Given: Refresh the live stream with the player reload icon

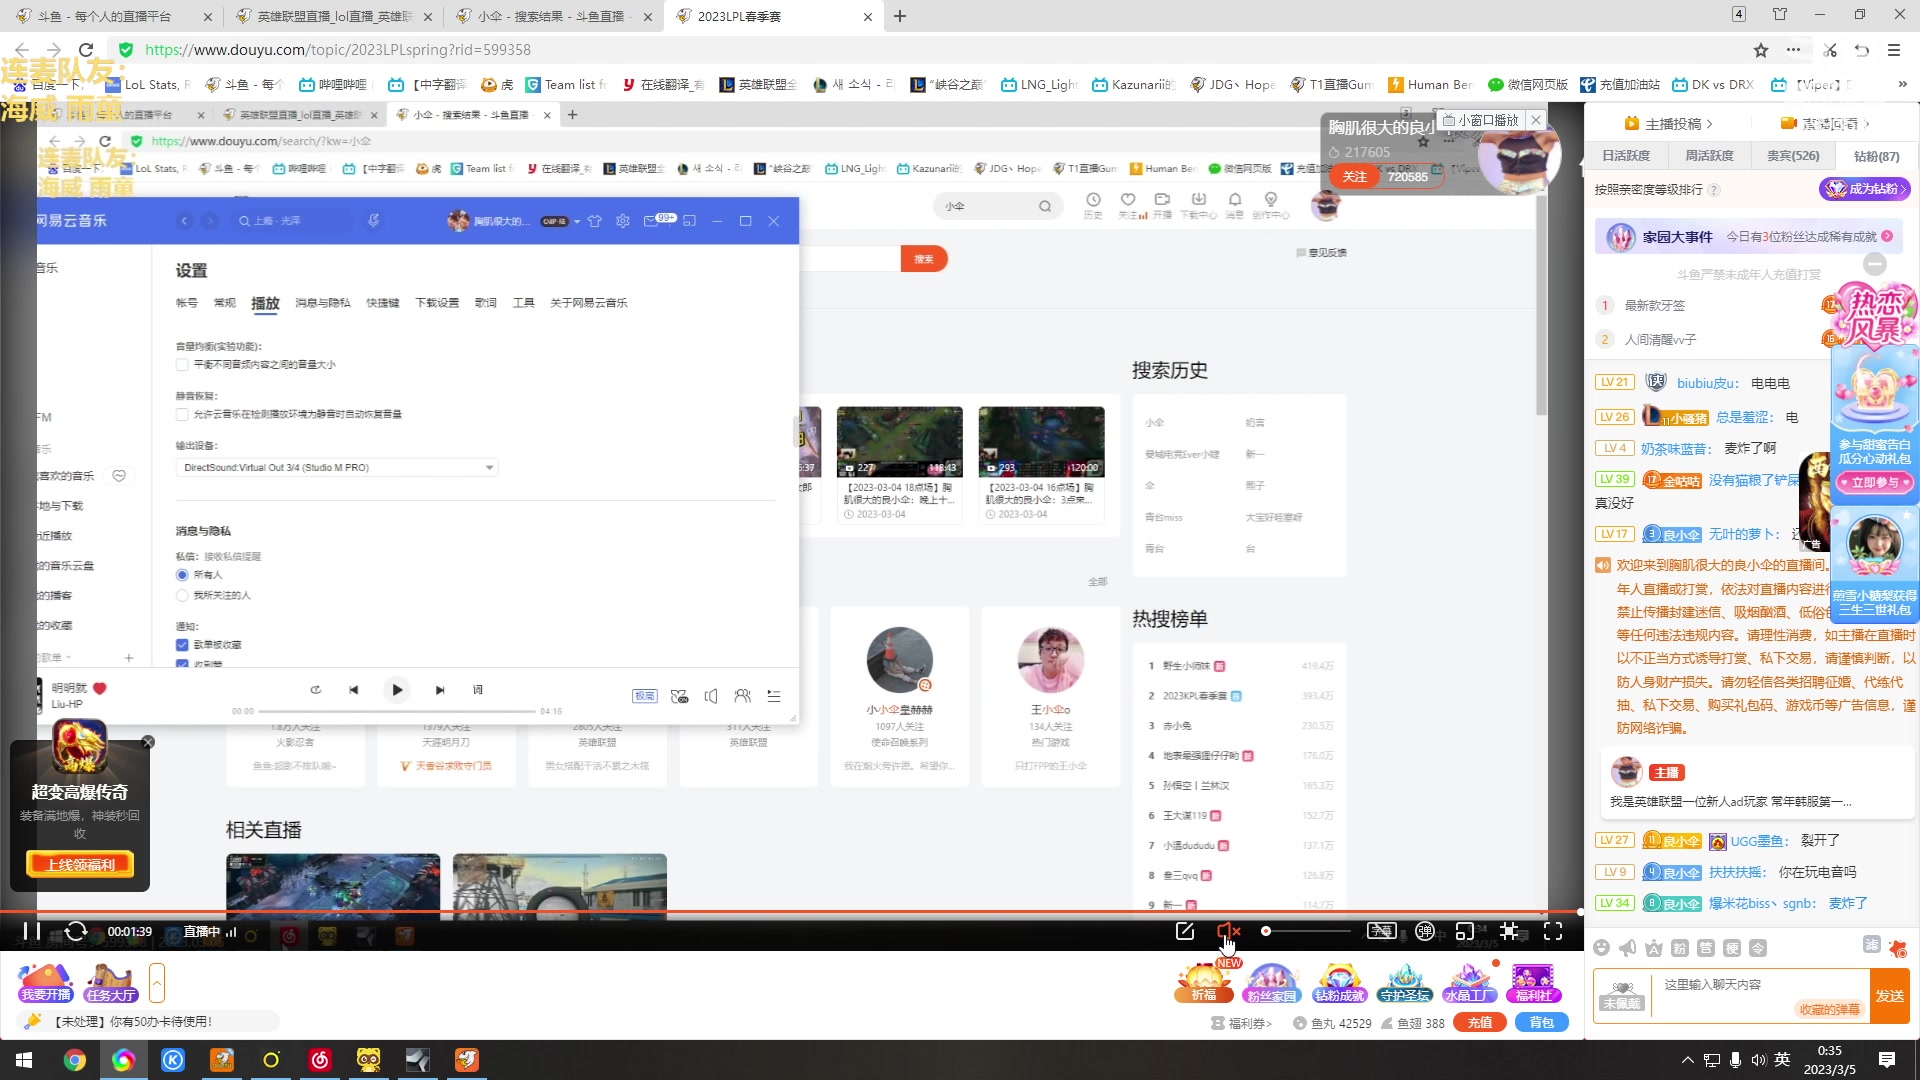Looking at the screenshot, I should [x=76, y=931].
